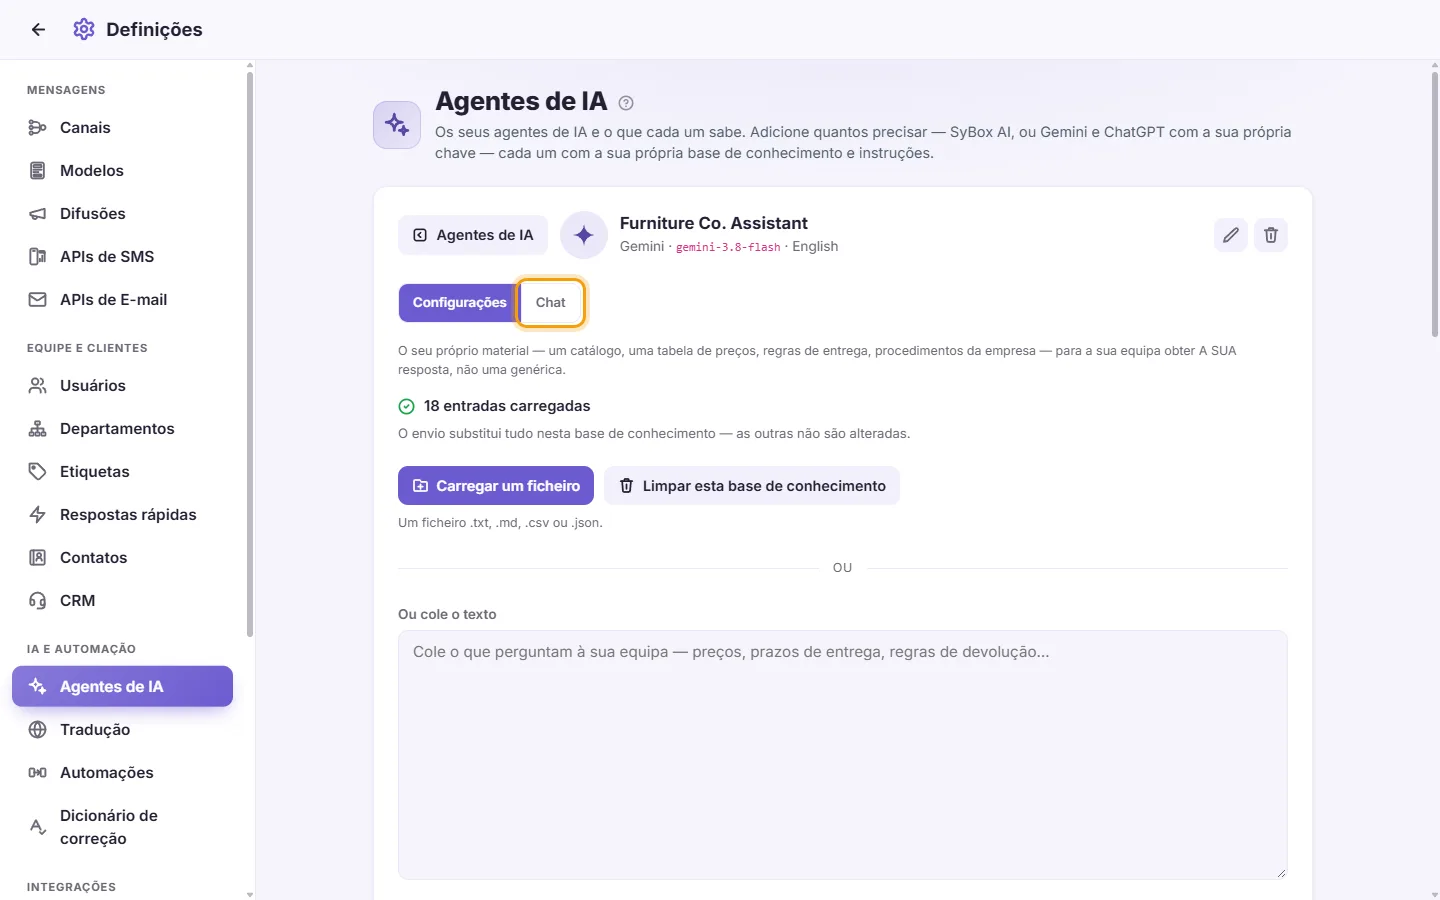1440x900 pixels.
Task: Click the Definições header title
Action: tap(154, 29)
